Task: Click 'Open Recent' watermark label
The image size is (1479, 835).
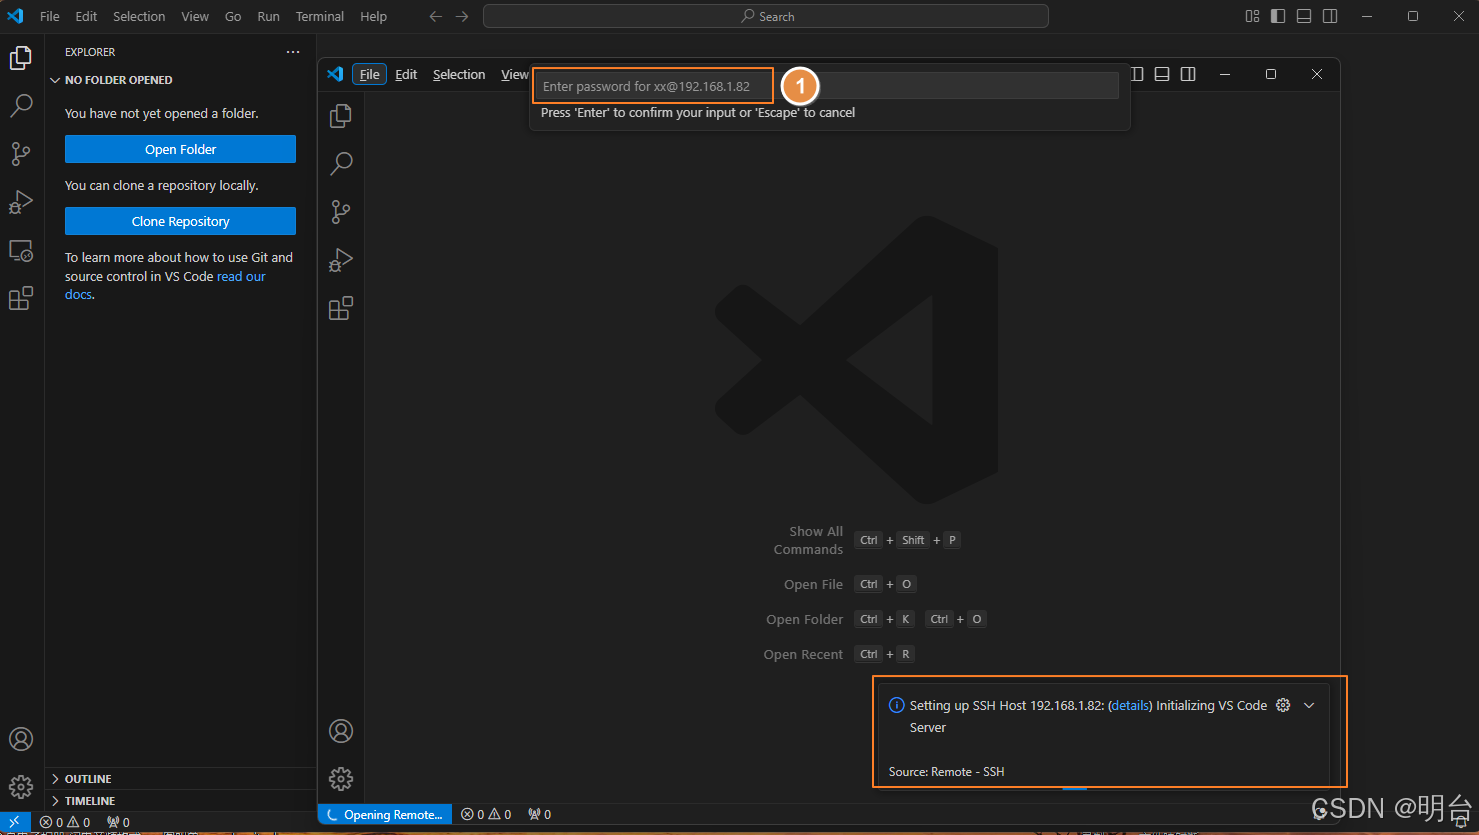Action: (x=803, y=654)
